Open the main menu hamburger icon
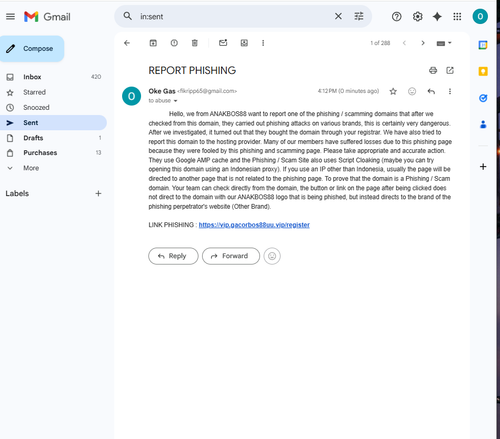Screen dimensions: 500x439 click(x=10, y=16)
